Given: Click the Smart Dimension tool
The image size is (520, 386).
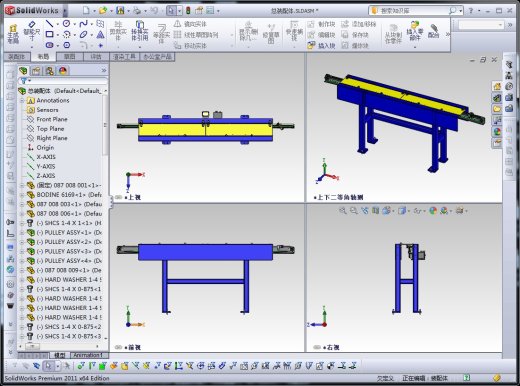Looking at the screenshot, I should click(x=32, y=30).
